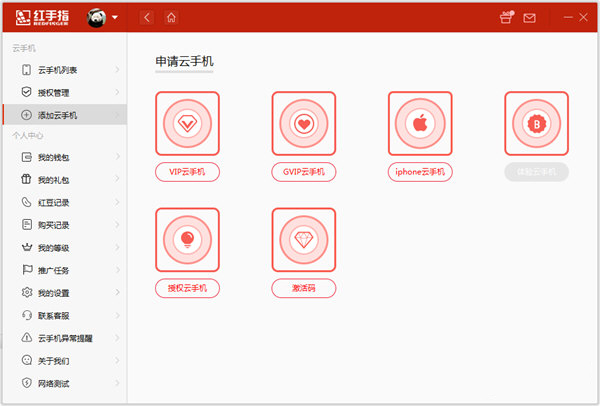
Task: Click the 红手指 Redfinger logo
Action: point(42,18)
